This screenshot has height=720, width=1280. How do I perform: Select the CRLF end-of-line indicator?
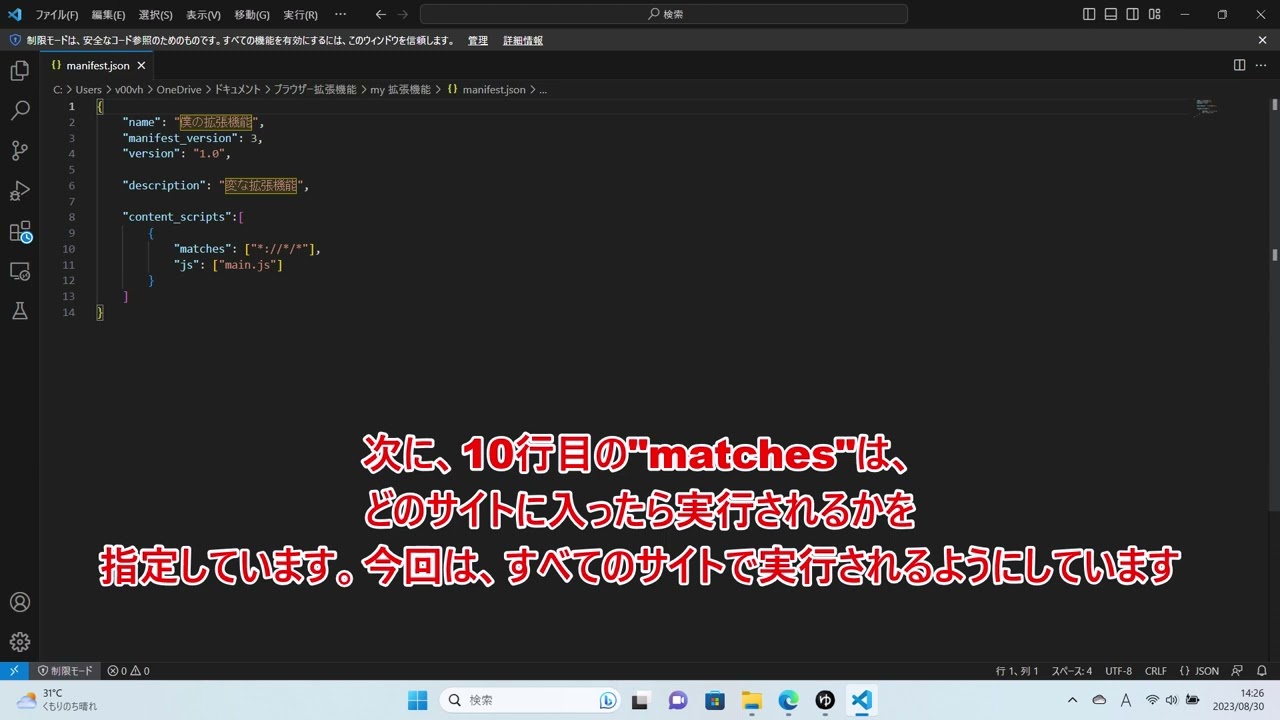tap(1155, 671)
